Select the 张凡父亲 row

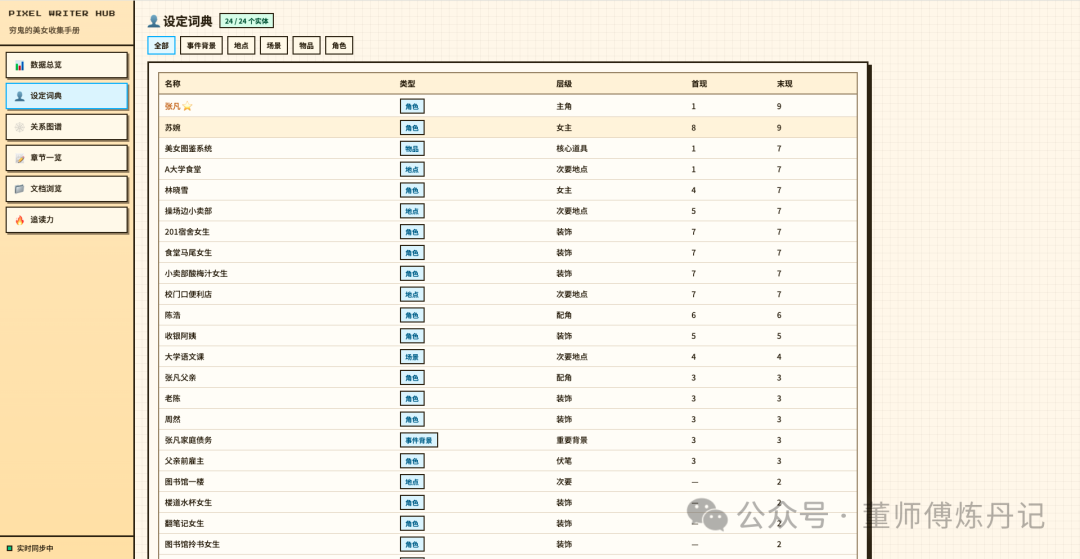click(x=508, y=377)
